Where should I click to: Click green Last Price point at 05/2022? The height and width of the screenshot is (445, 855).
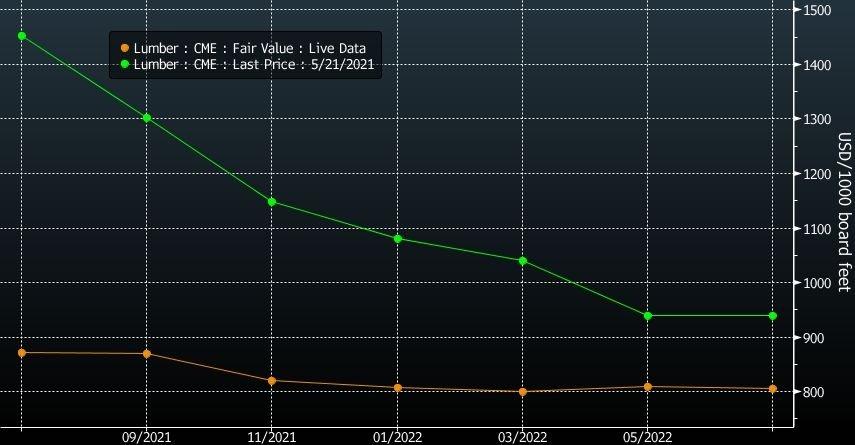pos(648,316)
